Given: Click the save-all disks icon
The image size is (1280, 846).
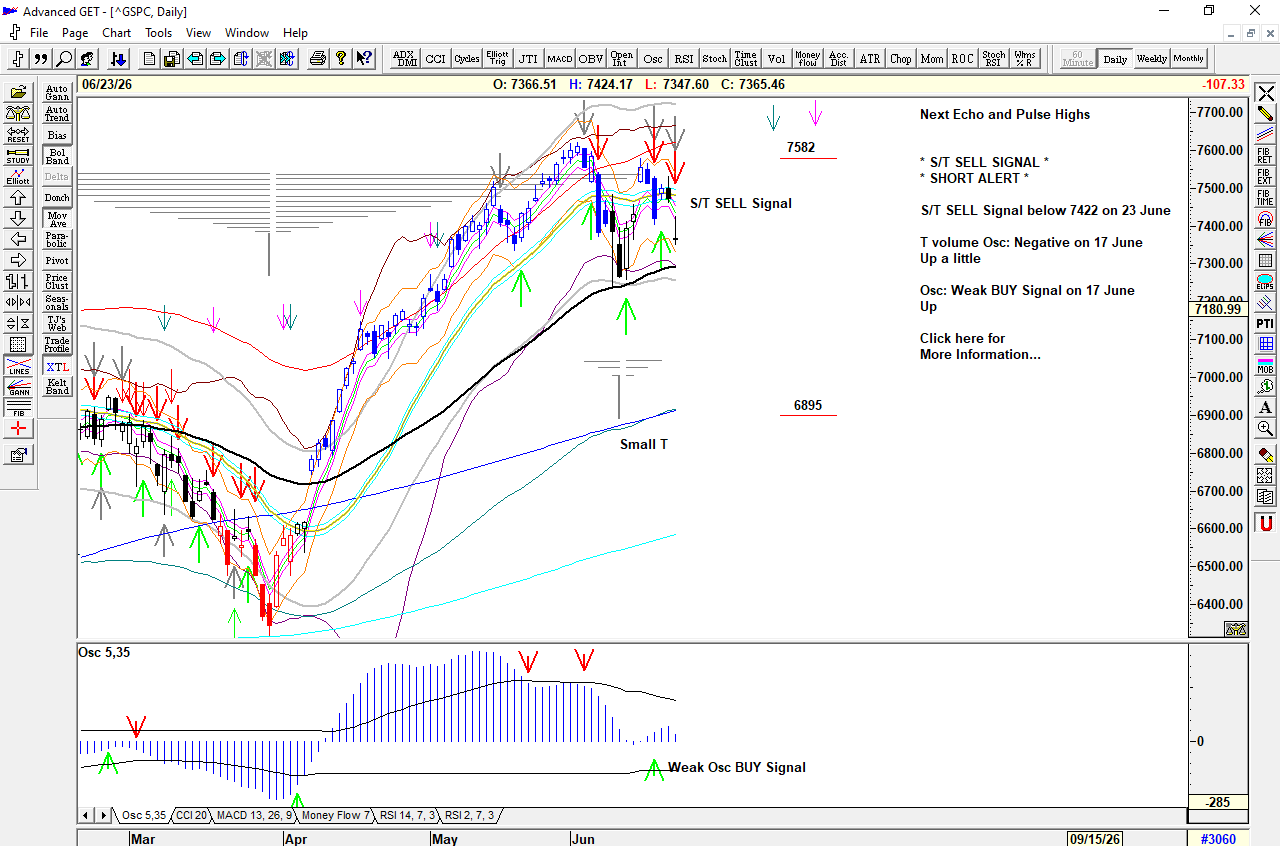Looking at the screenshot, I should 172,59.
